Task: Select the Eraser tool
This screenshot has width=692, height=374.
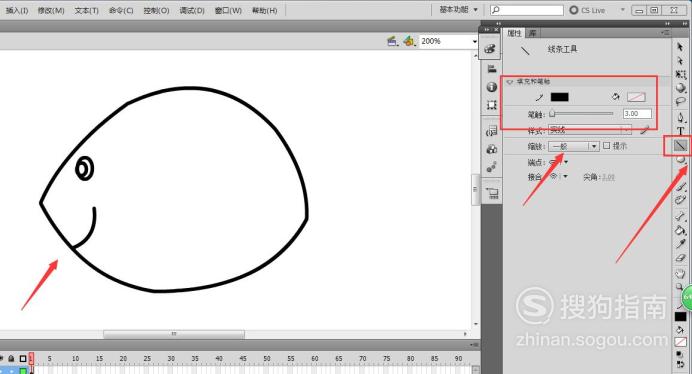Action: (x=680, y=257)
